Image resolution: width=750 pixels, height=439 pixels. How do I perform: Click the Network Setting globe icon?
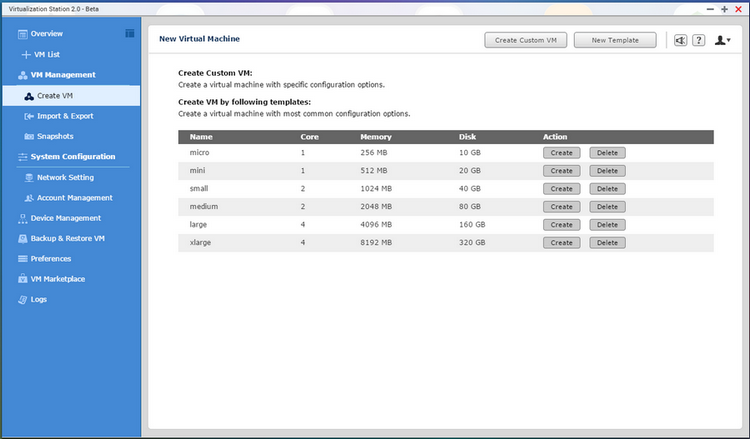(x=28, y=177)
